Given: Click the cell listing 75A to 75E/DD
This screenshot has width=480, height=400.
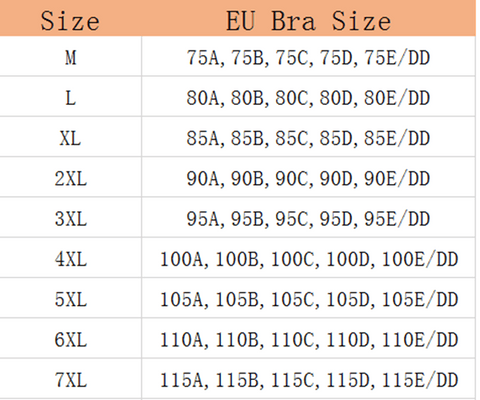Looking at the screenshot, I should [308, 56].
